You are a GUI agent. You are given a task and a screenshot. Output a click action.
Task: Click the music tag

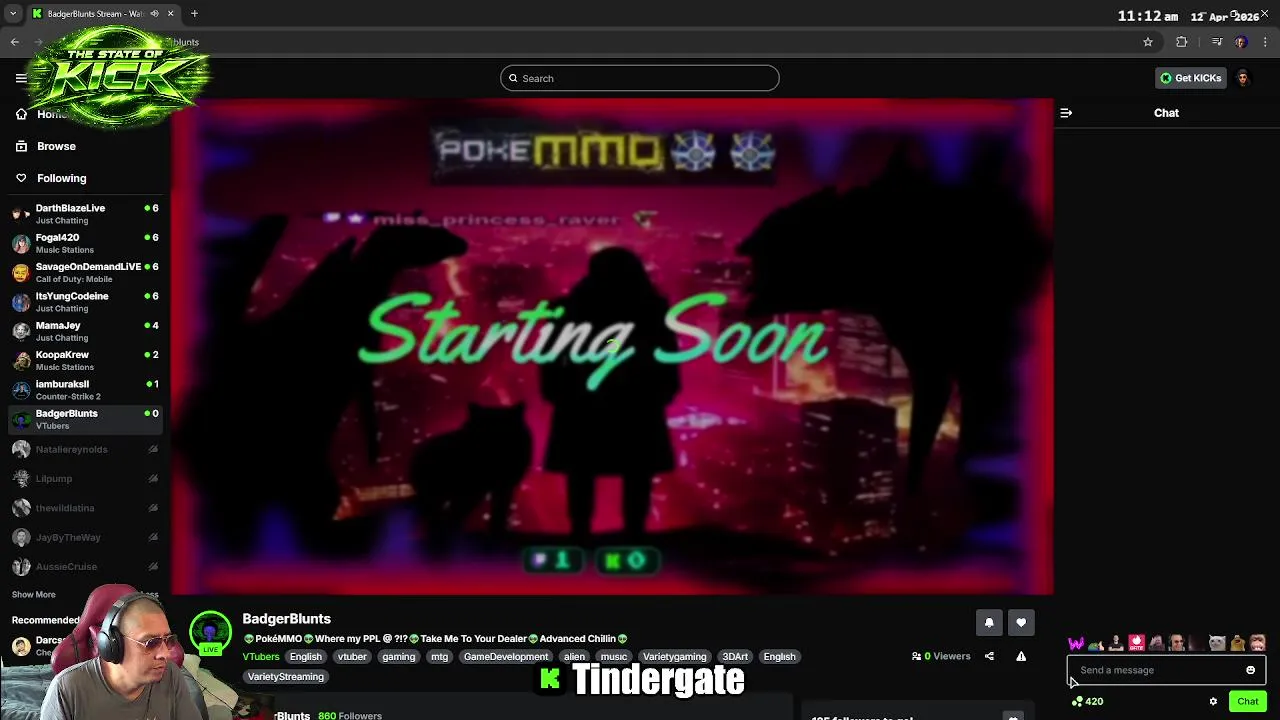[x=613, y=657]
